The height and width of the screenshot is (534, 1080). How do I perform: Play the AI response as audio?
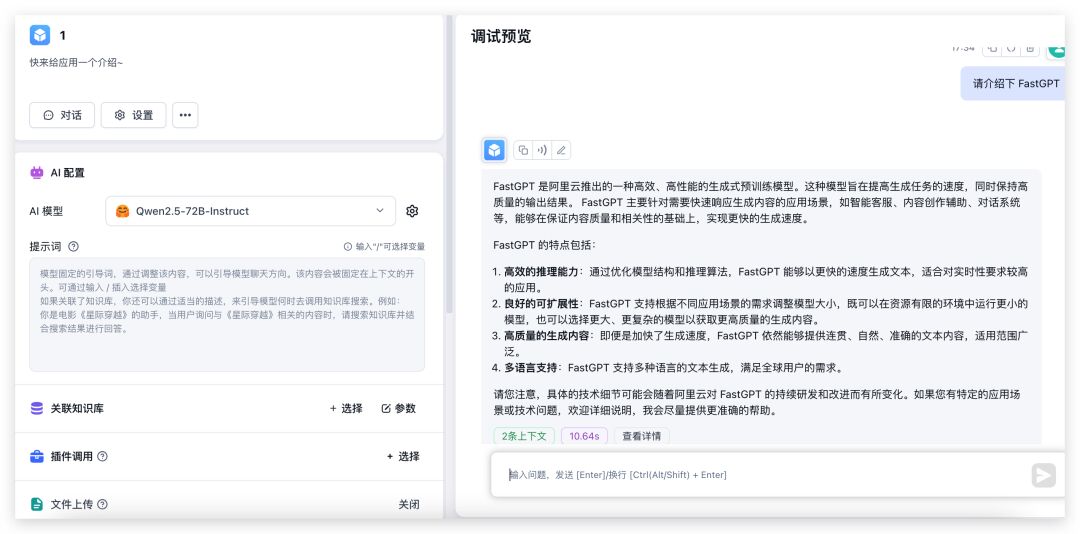tap(542, 150)
